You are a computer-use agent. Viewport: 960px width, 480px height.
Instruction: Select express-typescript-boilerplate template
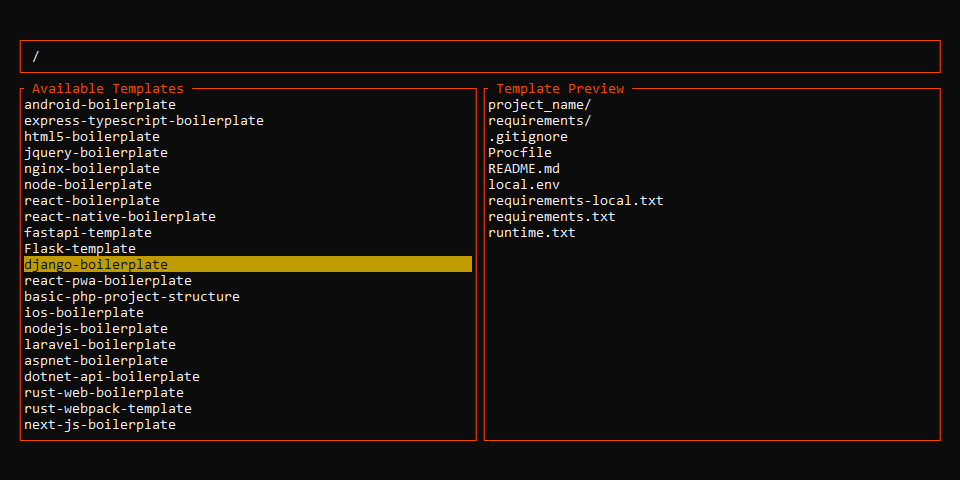point(144,121)
